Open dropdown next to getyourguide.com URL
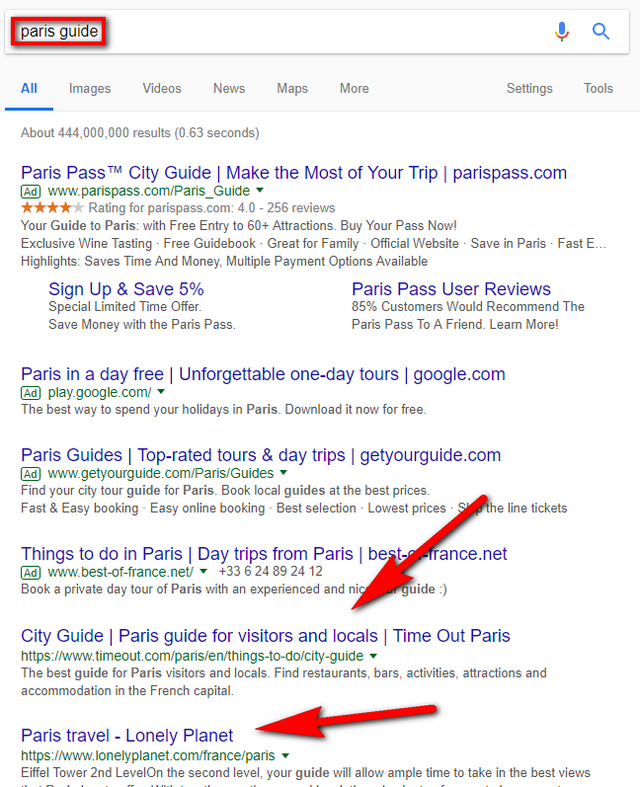Screen dimensions: 640x787 coord(284,472)
